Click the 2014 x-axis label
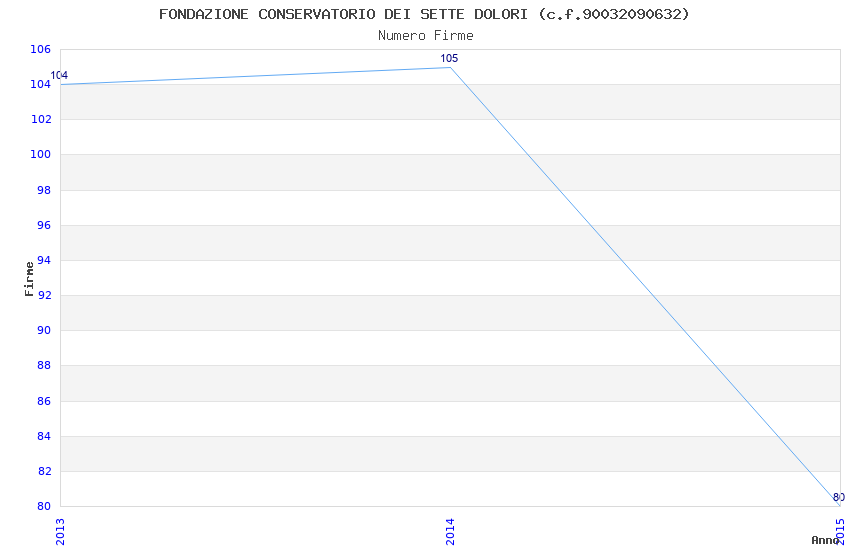The height and width of the screenshot is (550, 850). point(450,532)
